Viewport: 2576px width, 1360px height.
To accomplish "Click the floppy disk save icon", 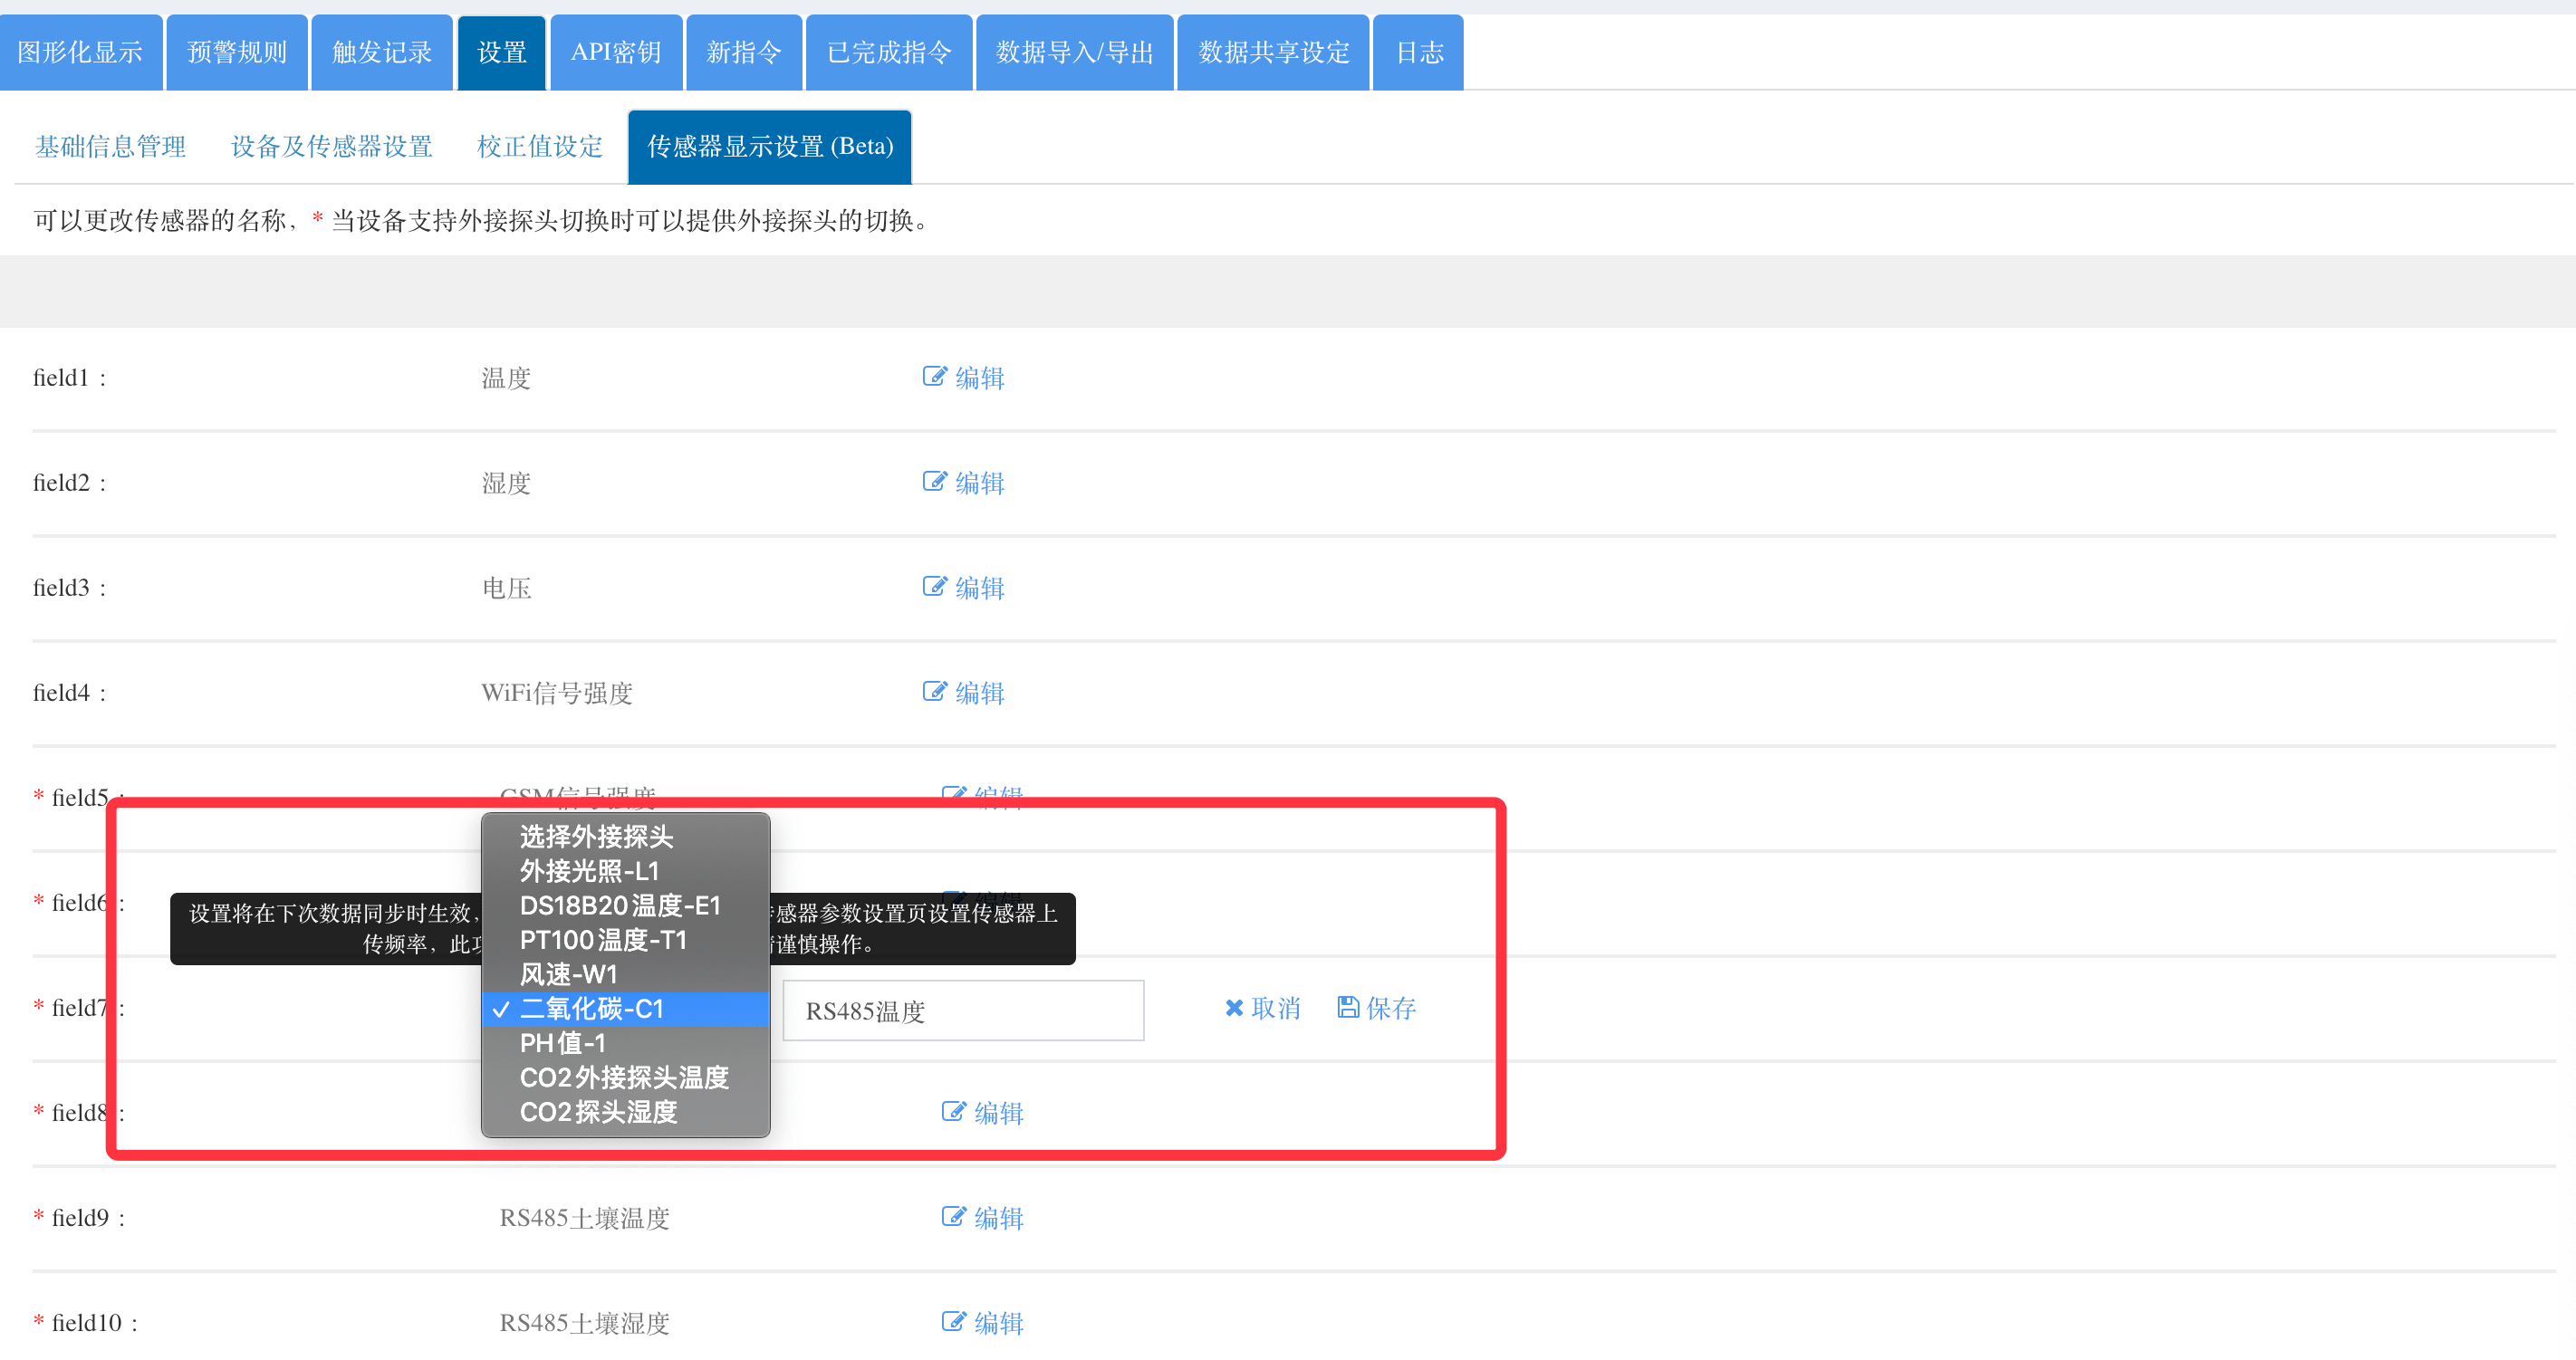I will (x=1348, y=1007).
